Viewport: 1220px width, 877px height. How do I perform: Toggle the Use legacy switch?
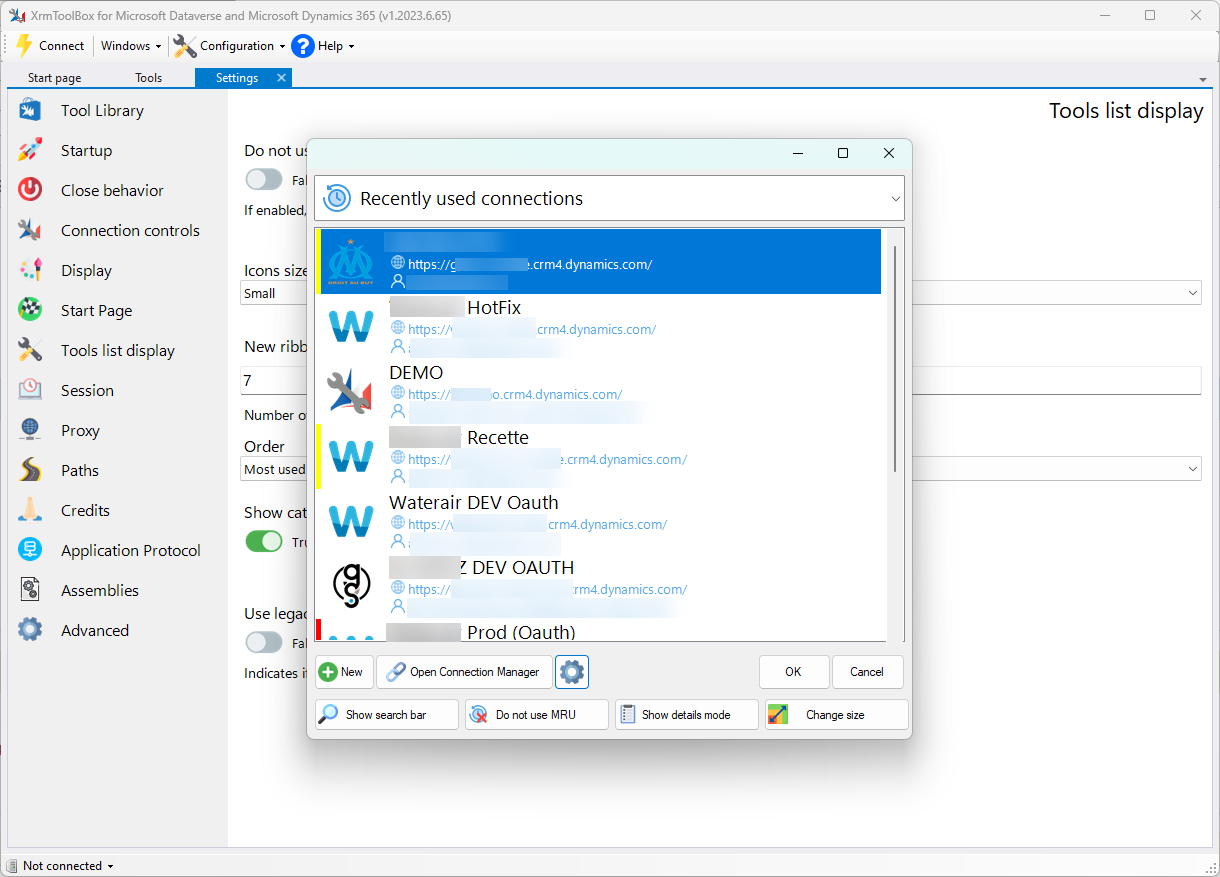[264, 642]
